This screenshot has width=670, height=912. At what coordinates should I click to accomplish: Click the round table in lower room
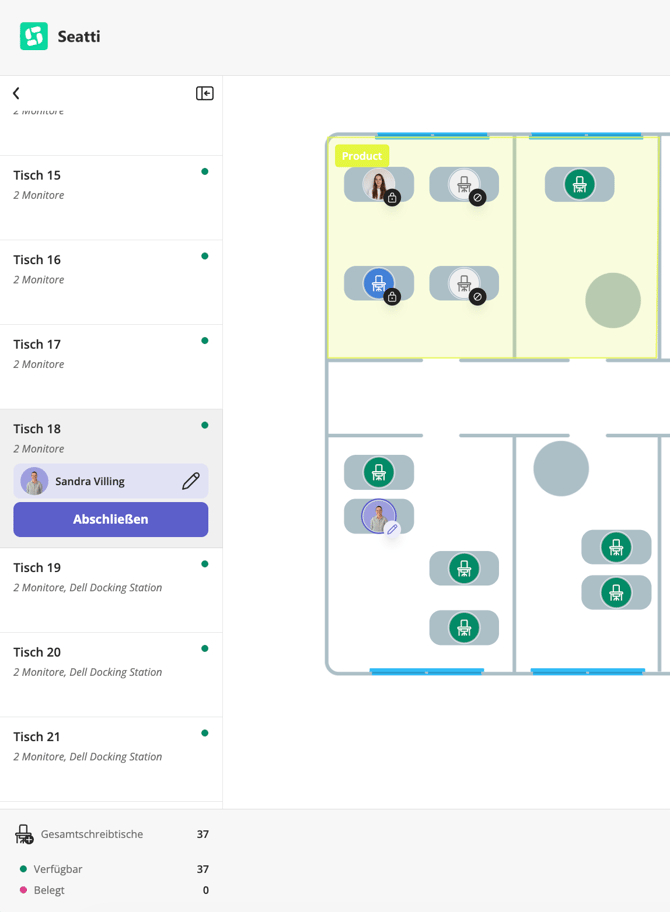click(561, 469)
